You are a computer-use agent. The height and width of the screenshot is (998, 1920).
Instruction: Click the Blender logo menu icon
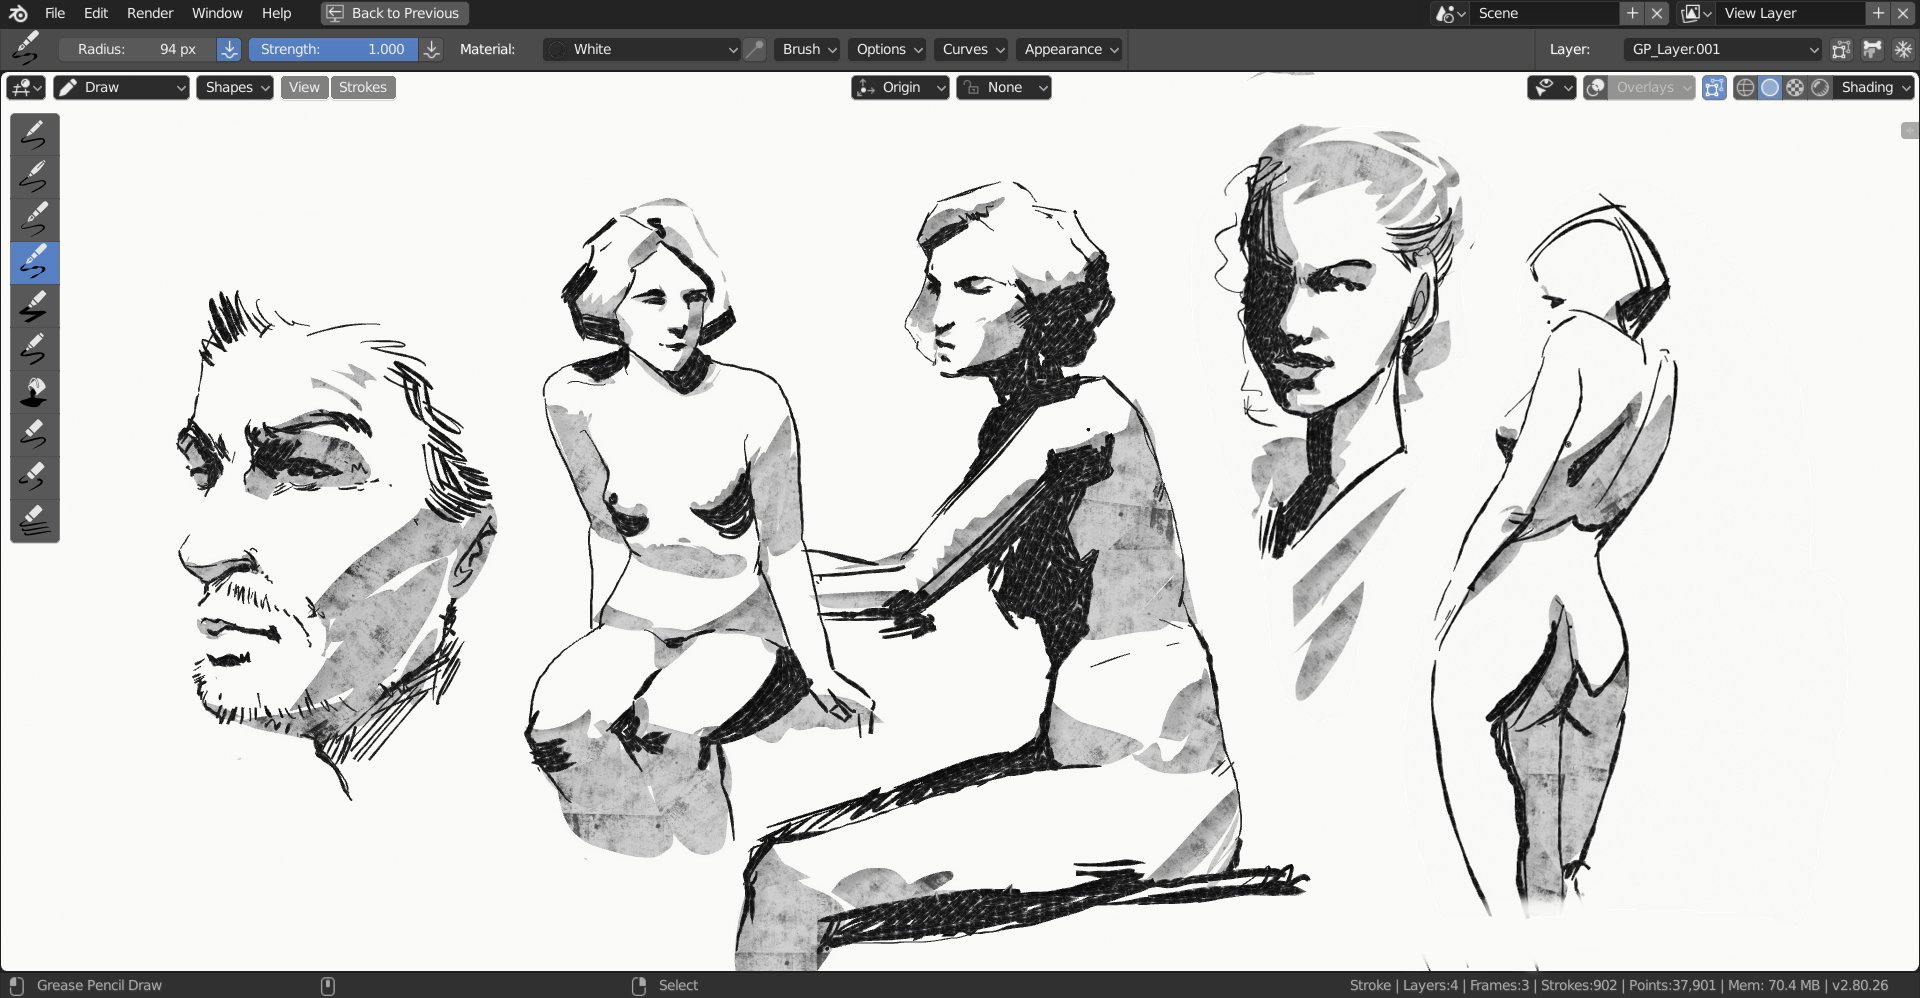[18, 13]
